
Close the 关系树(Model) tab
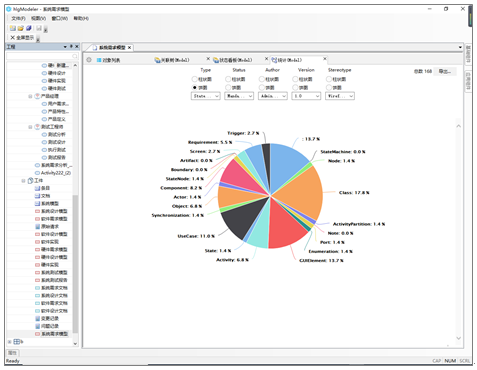click(208, 59)
